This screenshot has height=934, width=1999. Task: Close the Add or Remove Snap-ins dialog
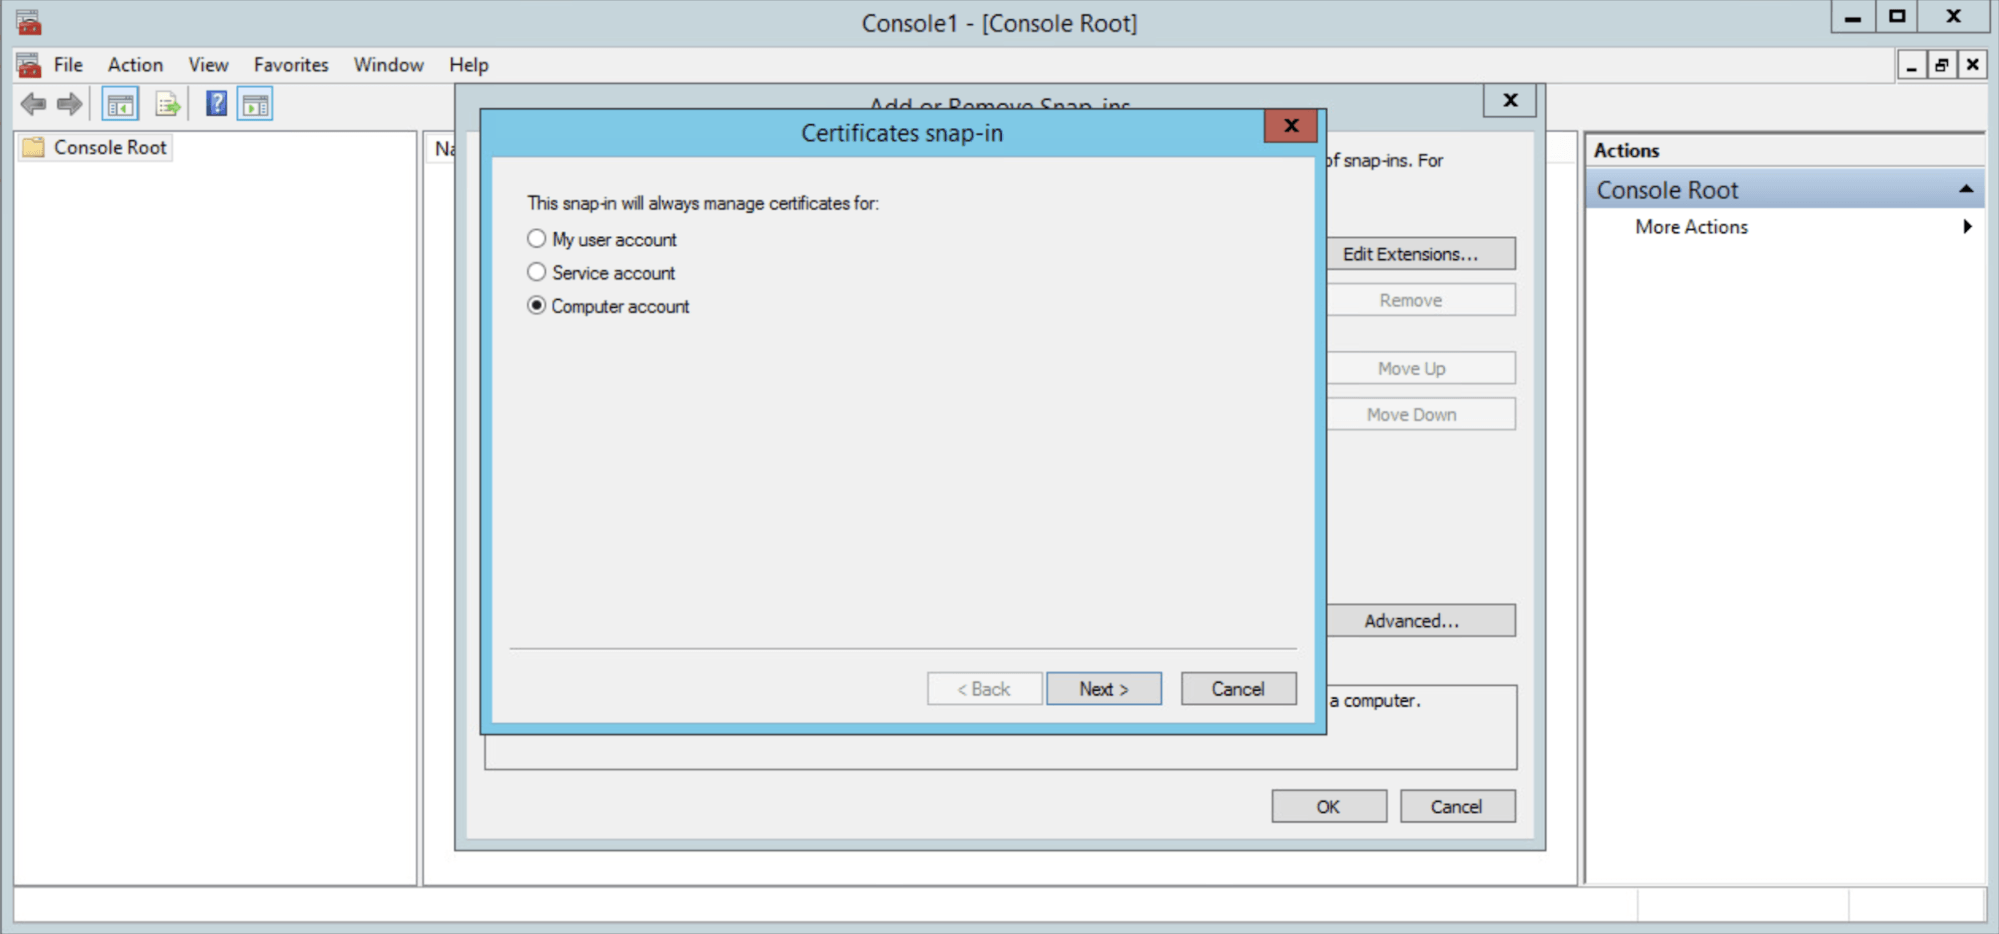tap(1510, 100)
